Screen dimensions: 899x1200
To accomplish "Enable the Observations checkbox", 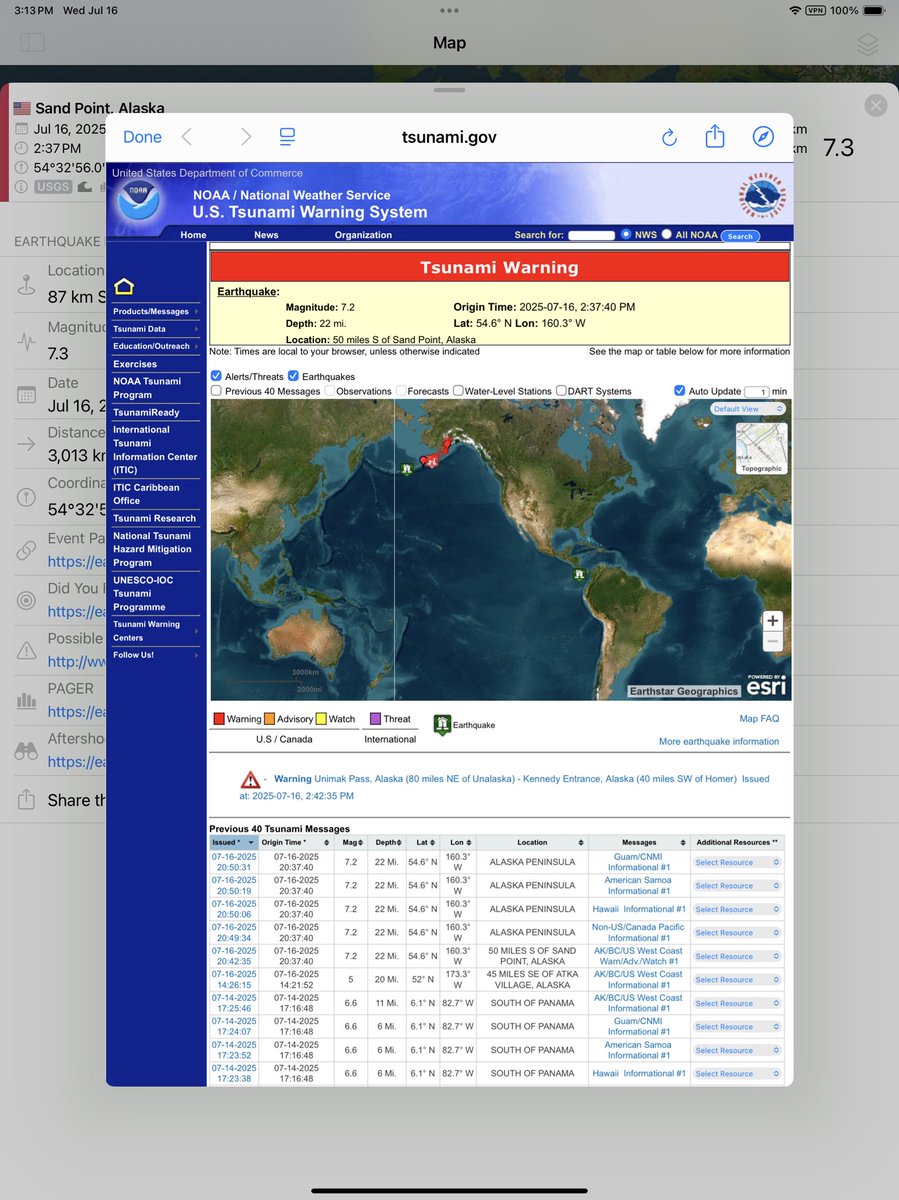I will [x=329, y=391].
